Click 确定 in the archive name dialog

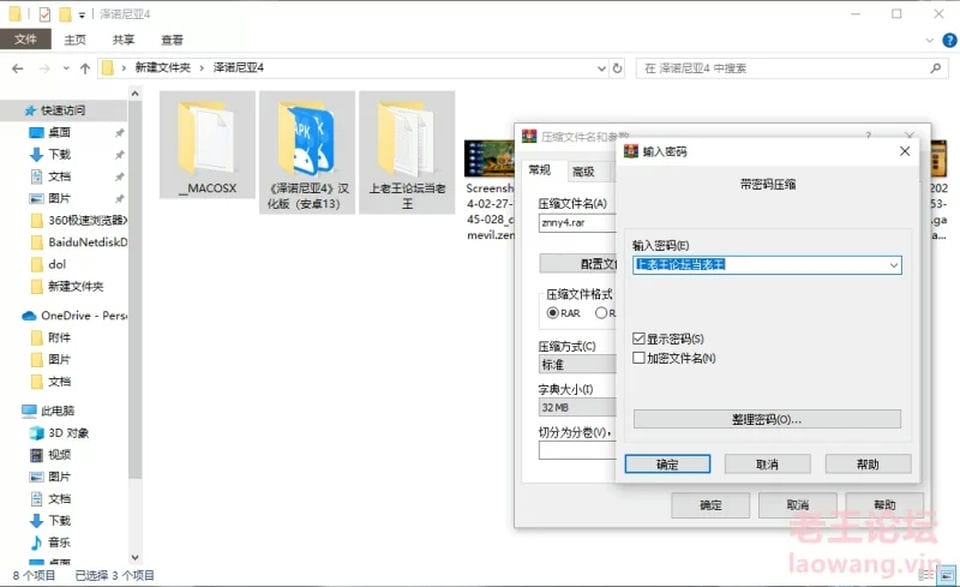tap(710, 505)
